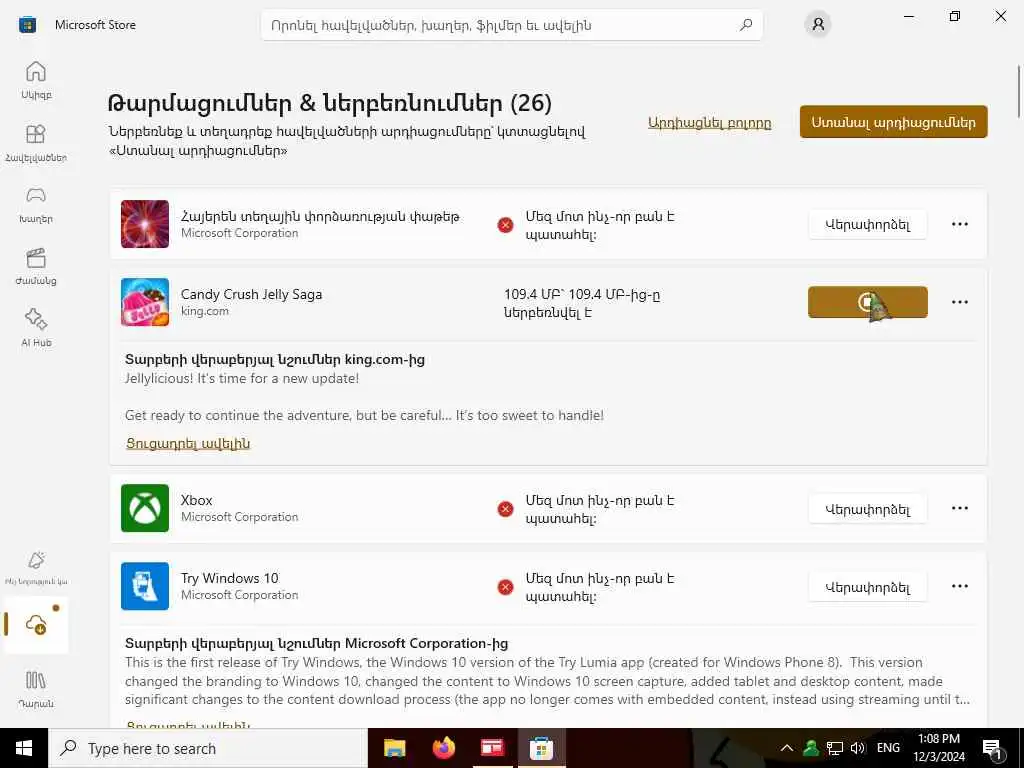1024x768 pixels.
Task: Click the Try Windows 10 app icon
Action: pyautogui.click(x=145, y=586)
